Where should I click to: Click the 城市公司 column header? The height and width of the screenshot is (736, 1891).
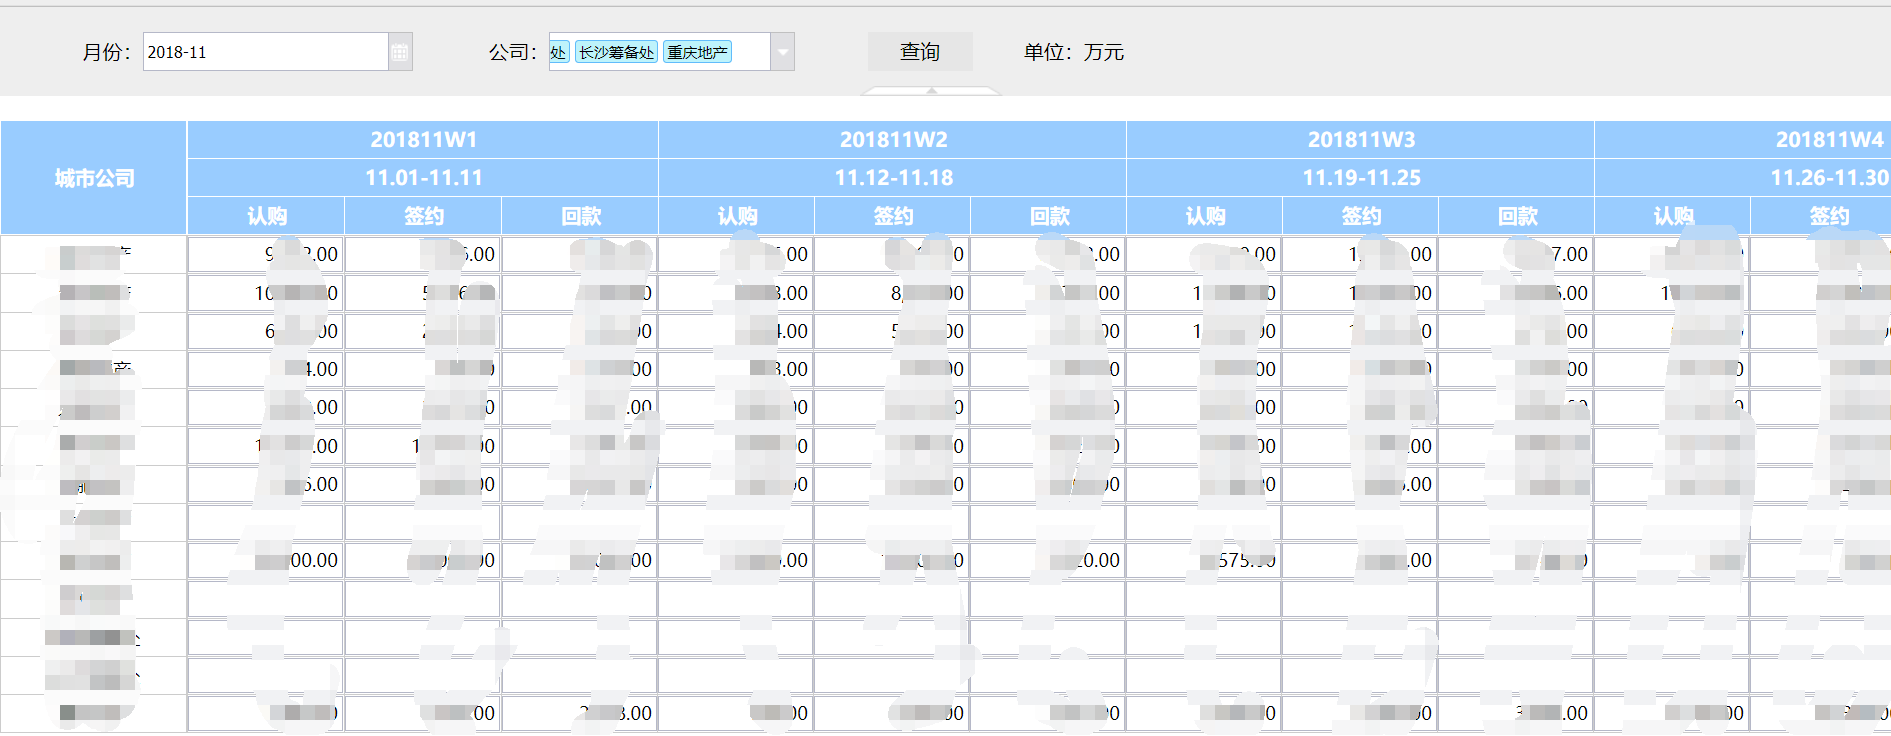click(94, 178)
